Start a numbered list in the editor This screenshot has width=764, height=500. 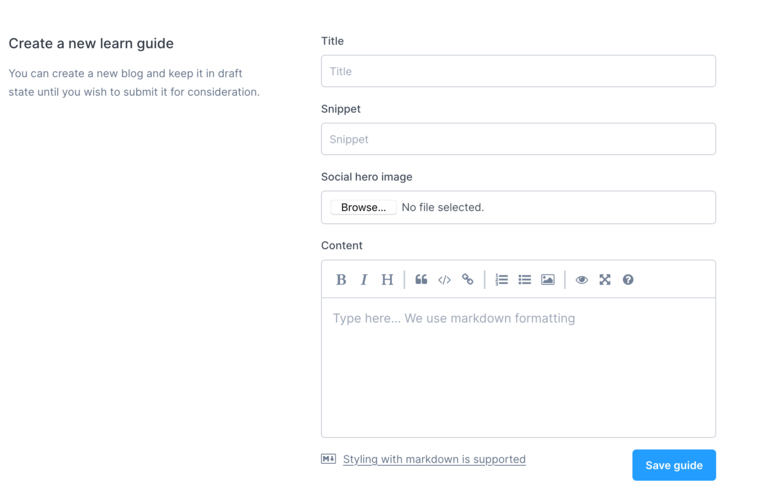(x=501, y=280)
